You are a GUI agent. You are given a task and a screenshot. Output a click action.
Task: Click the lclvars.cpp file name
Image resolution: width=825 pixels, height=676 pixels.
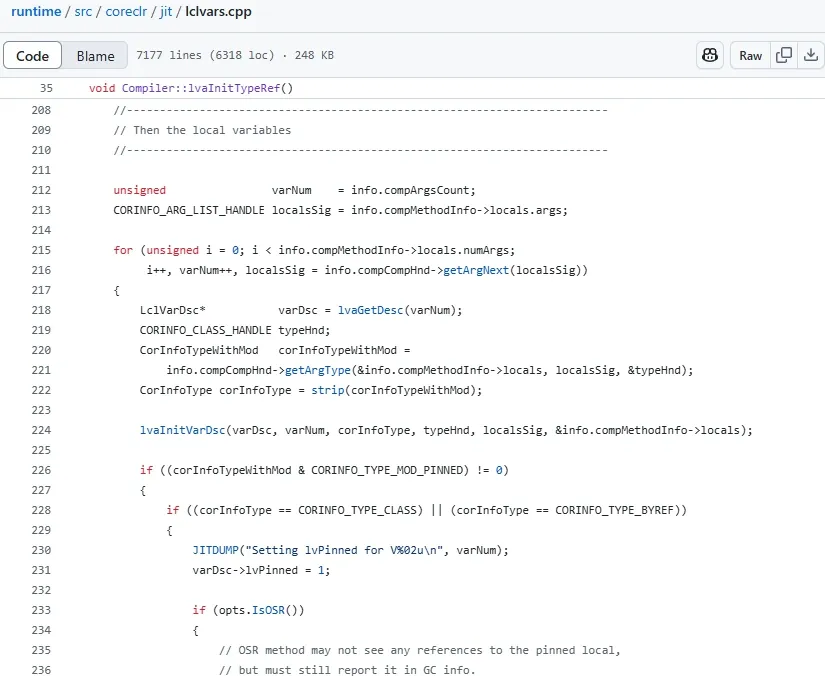click(x=218, y=12)
